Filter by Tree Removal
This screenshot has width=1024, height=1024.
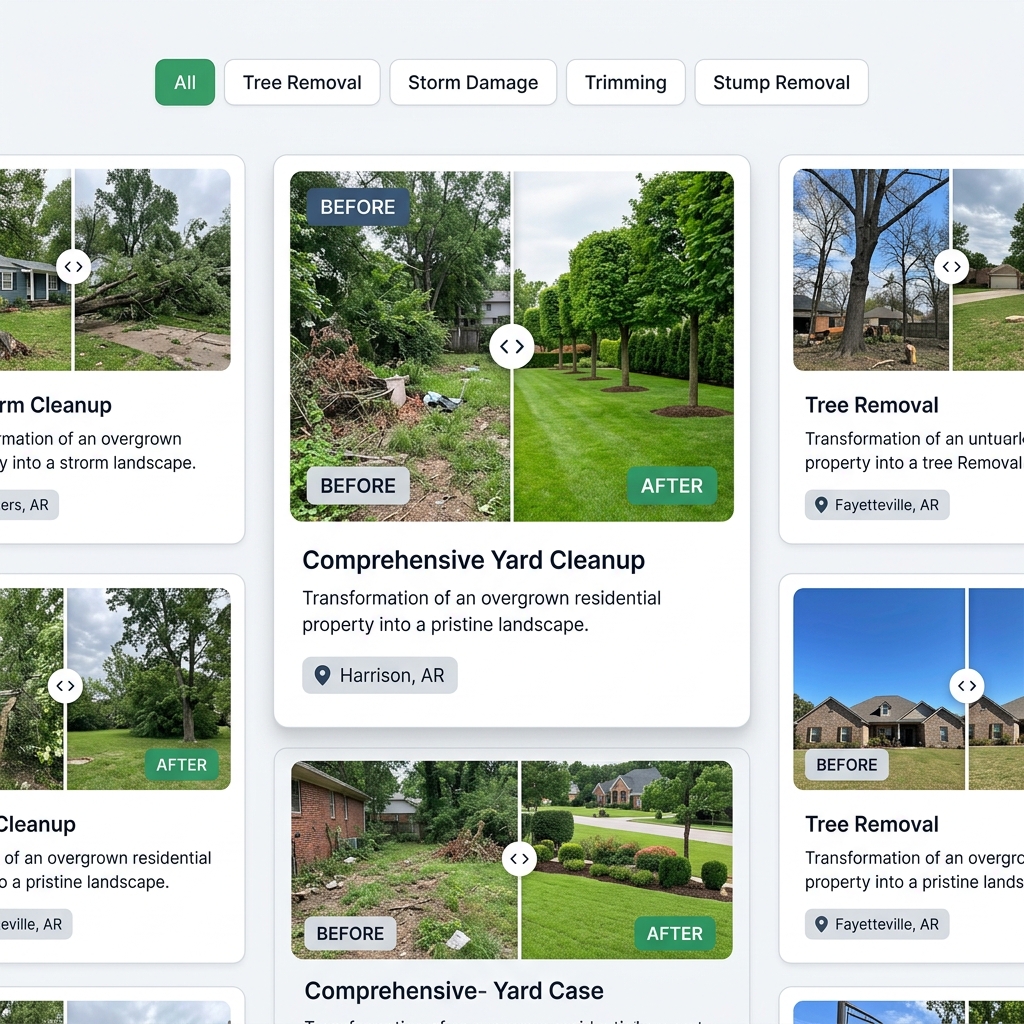pos(302,82)
